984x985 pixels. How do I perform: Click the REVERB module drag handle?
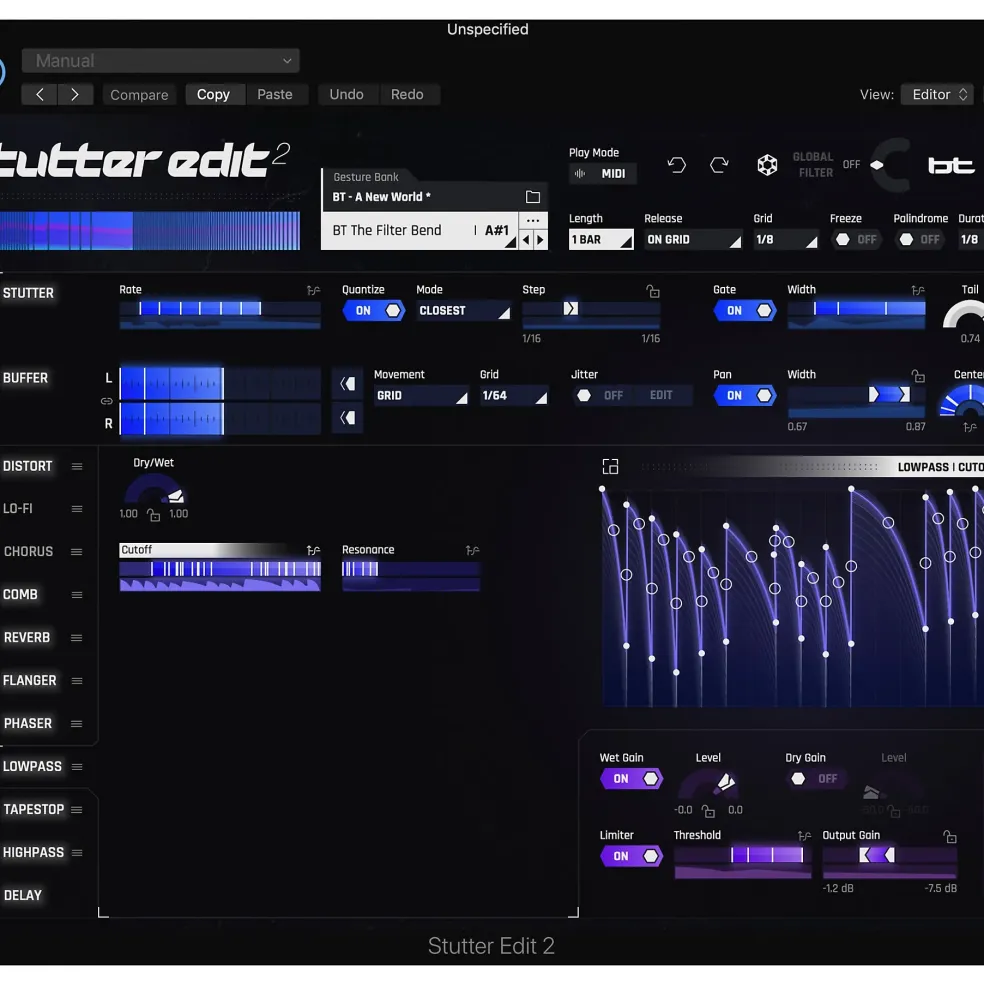click(77, 638)
